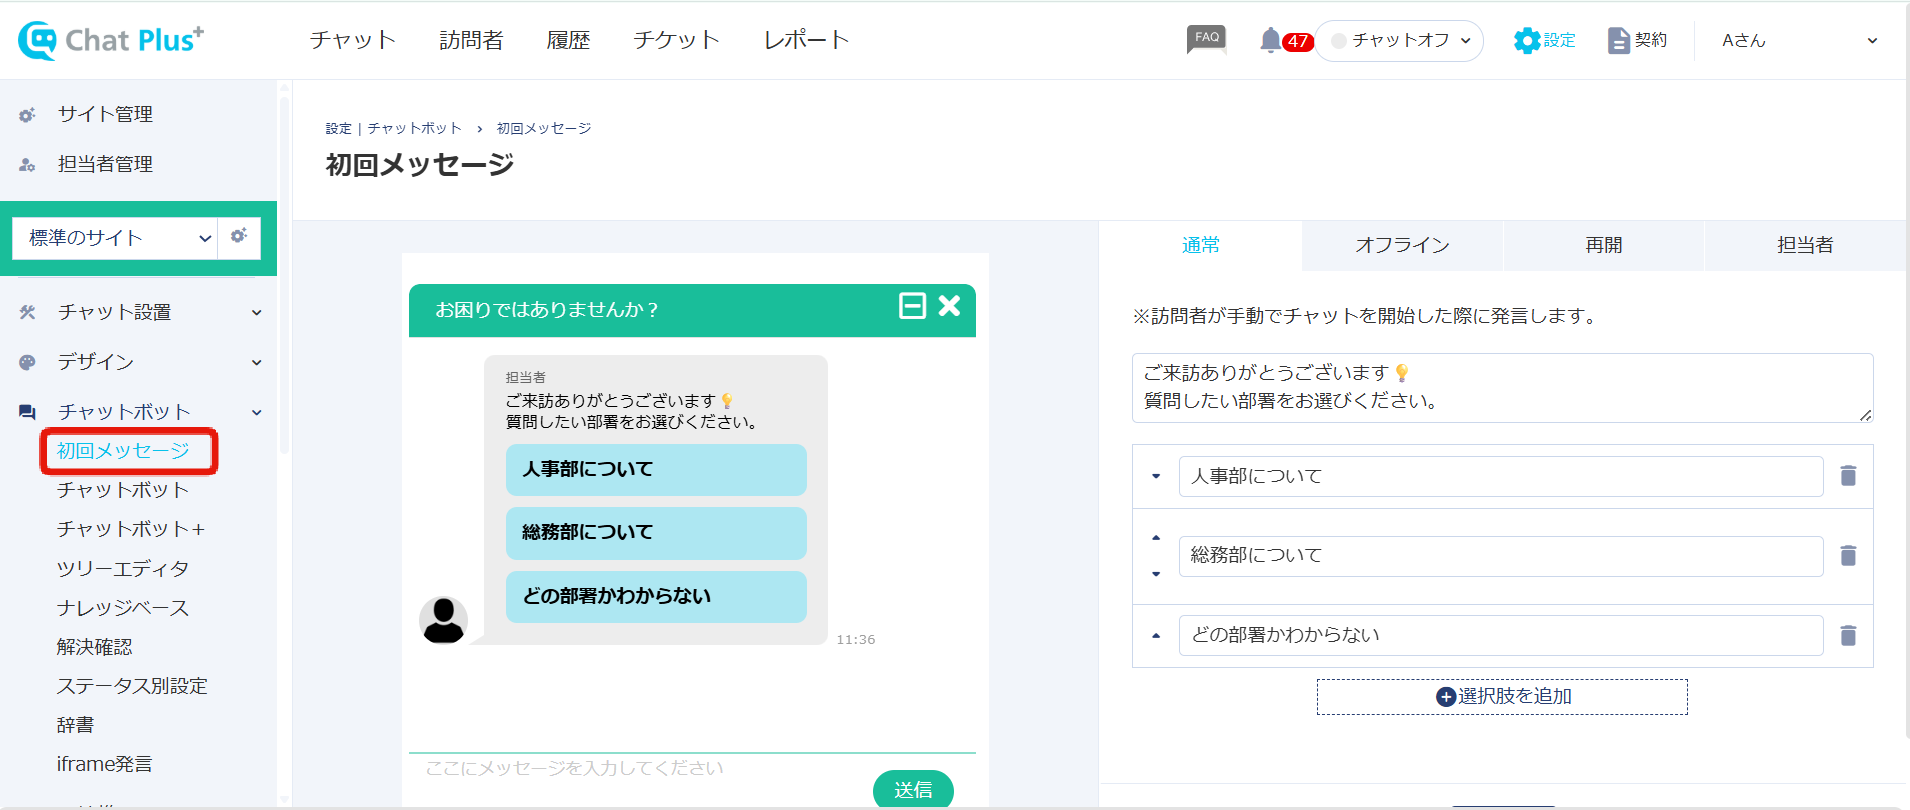The height and width of the screenshot is (810, 1910).
Task: Move 総務部について option down
Action: pyautogui.click(x=1156, y=574)
